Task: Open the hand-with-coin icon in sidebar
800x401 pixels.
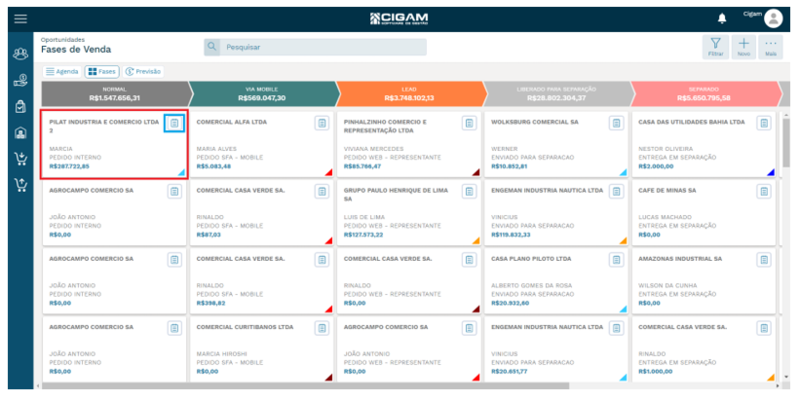Action: click(x=20, y=80)
